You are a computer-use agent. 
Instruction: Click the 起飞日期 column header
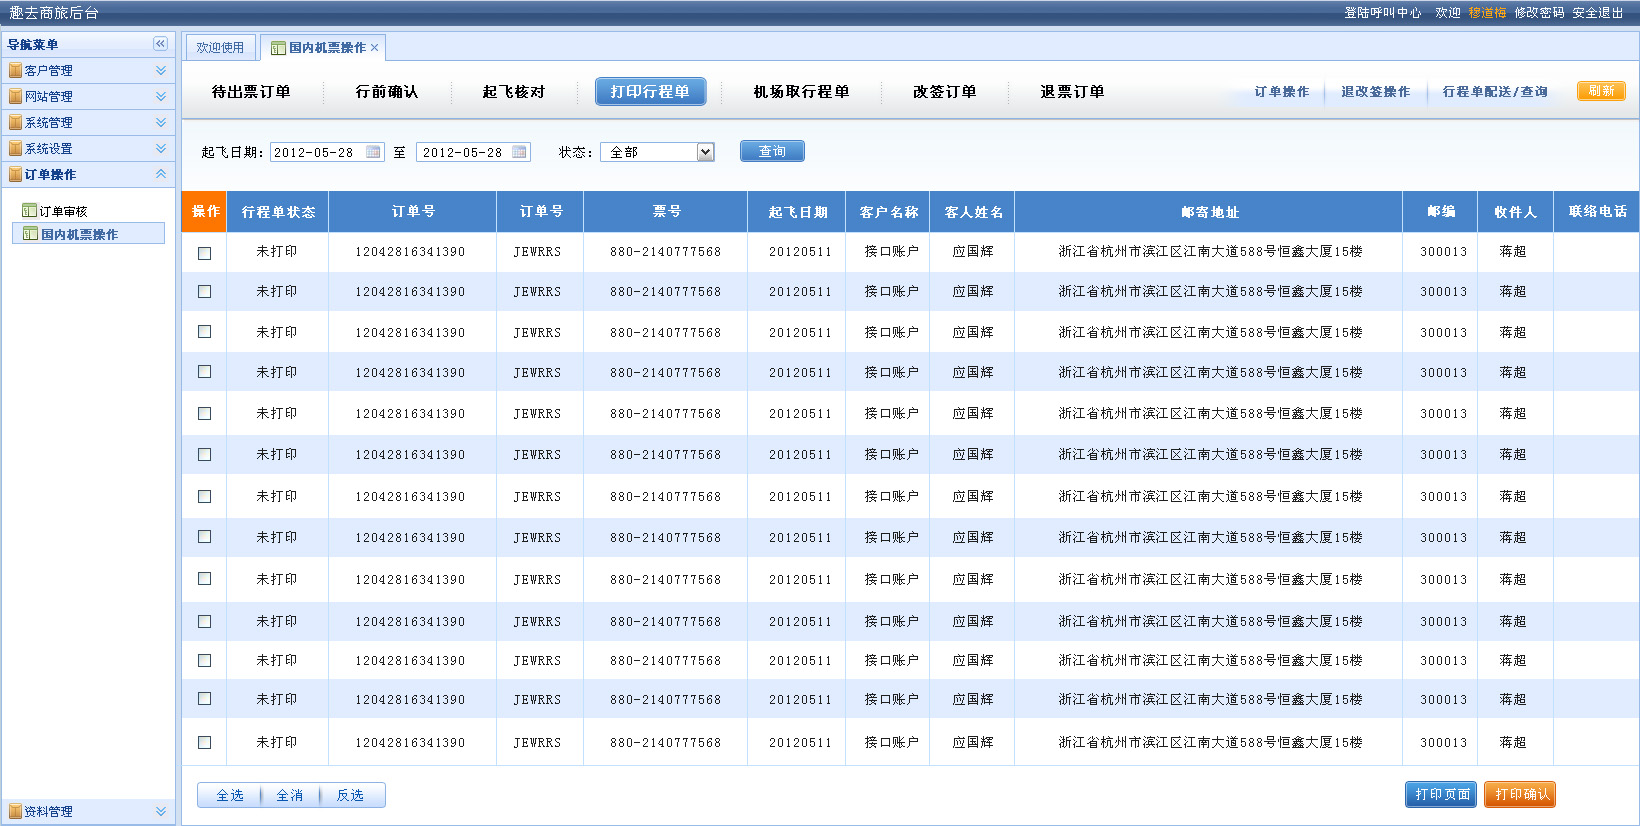[x=797, y=212]
